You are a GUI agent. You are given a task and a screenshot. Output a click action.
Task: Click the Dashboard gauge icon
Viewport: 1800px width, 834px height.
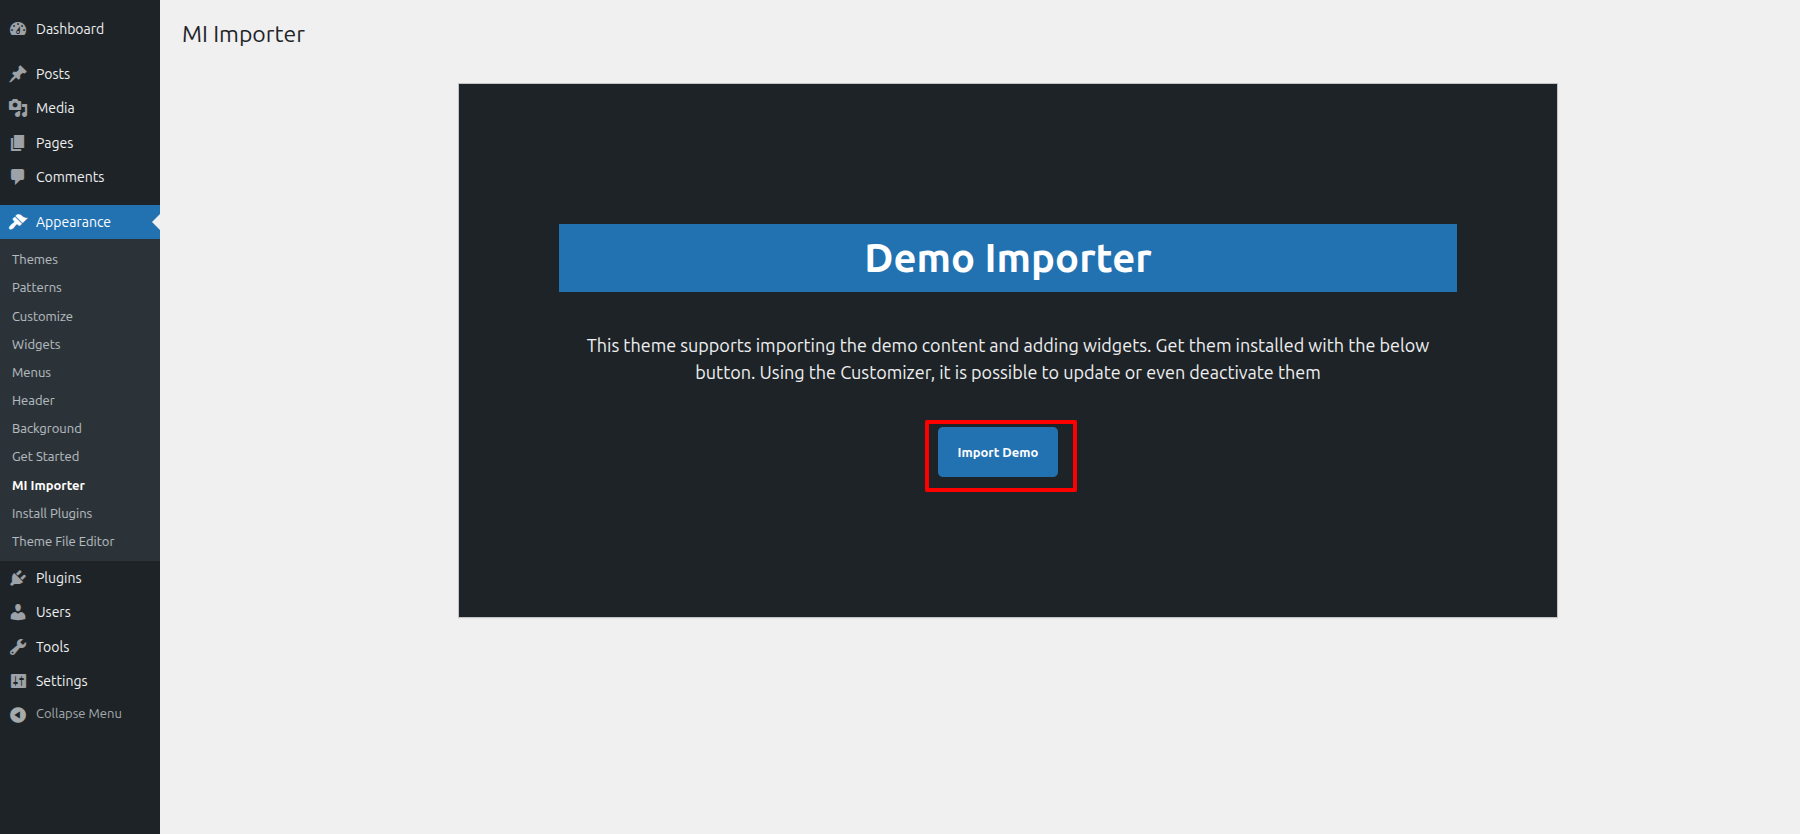(18, 29)
